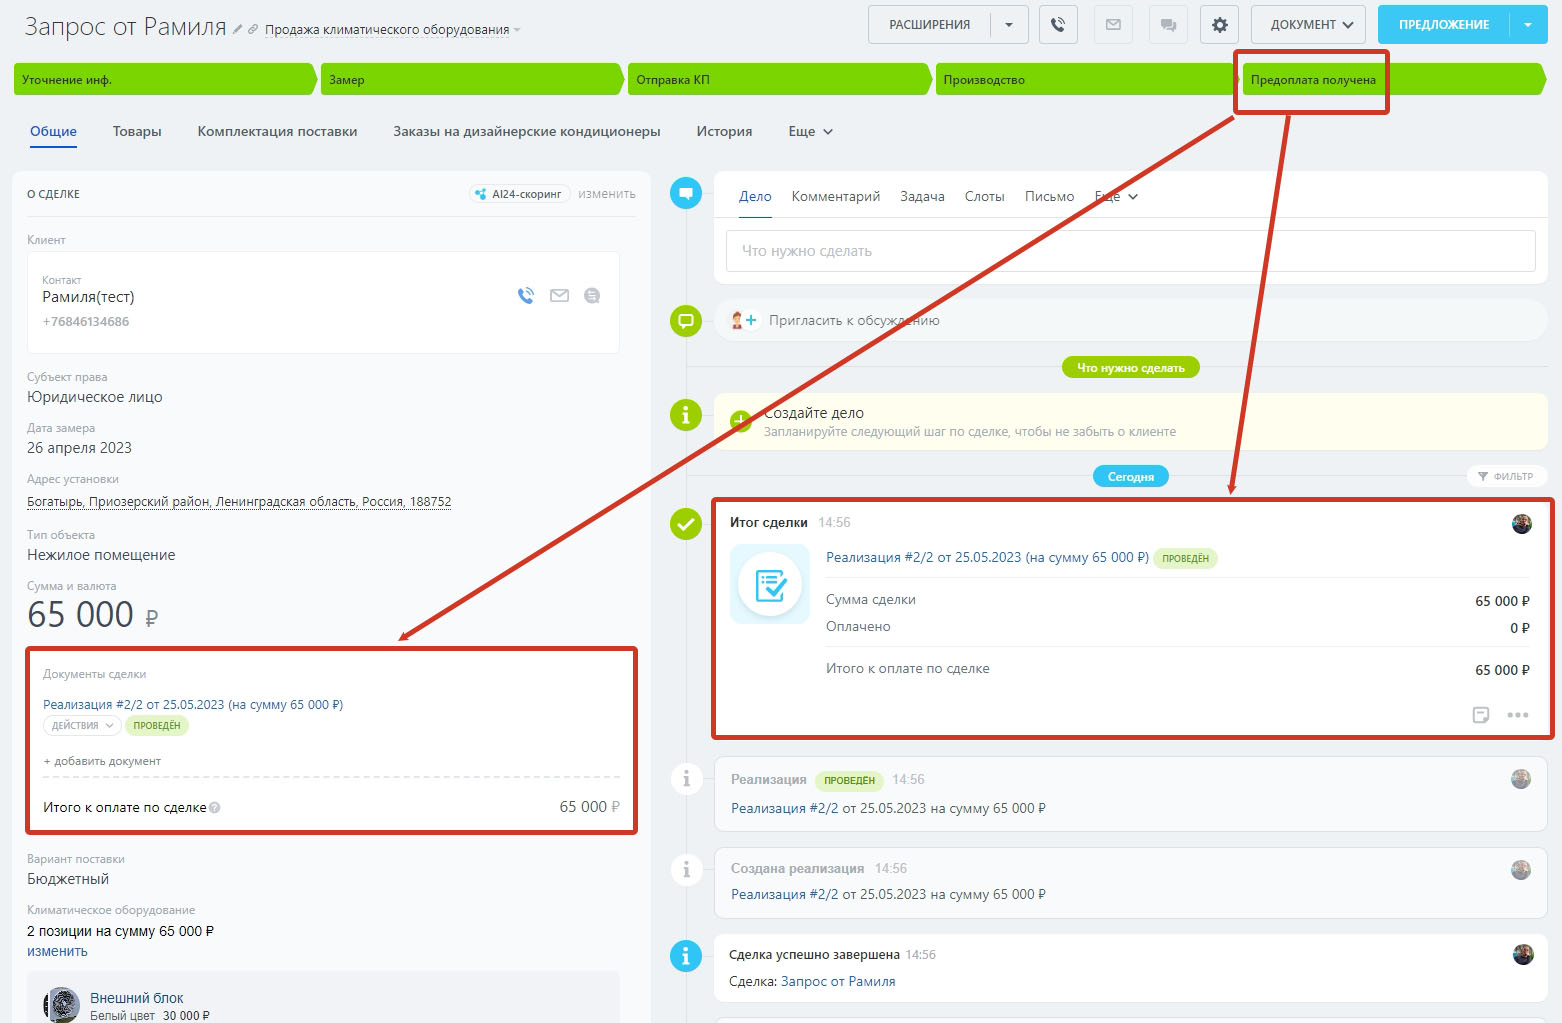Select the Комментарий tab in timeline editor

point(836,197)
